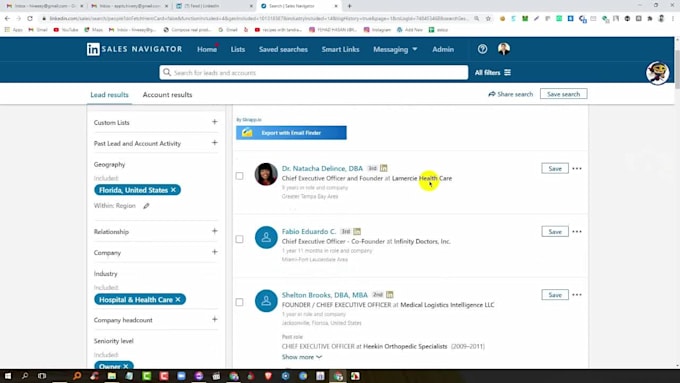Open Saved searches
The height and width of the screenshot is (383, 680).
(x=283, y=49)
